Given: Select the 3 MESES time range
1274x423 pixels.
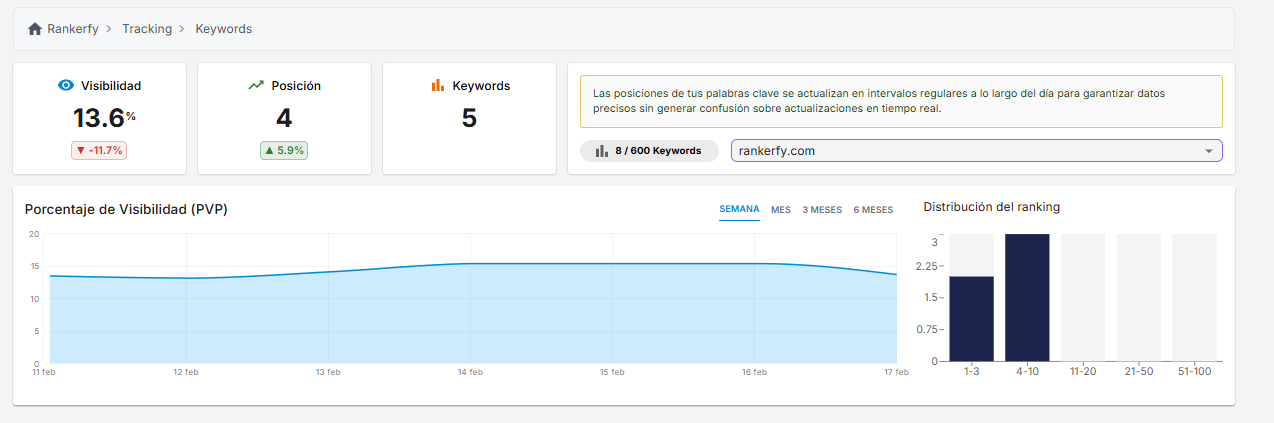Looking at the screenshot, I should pos(822,210).
